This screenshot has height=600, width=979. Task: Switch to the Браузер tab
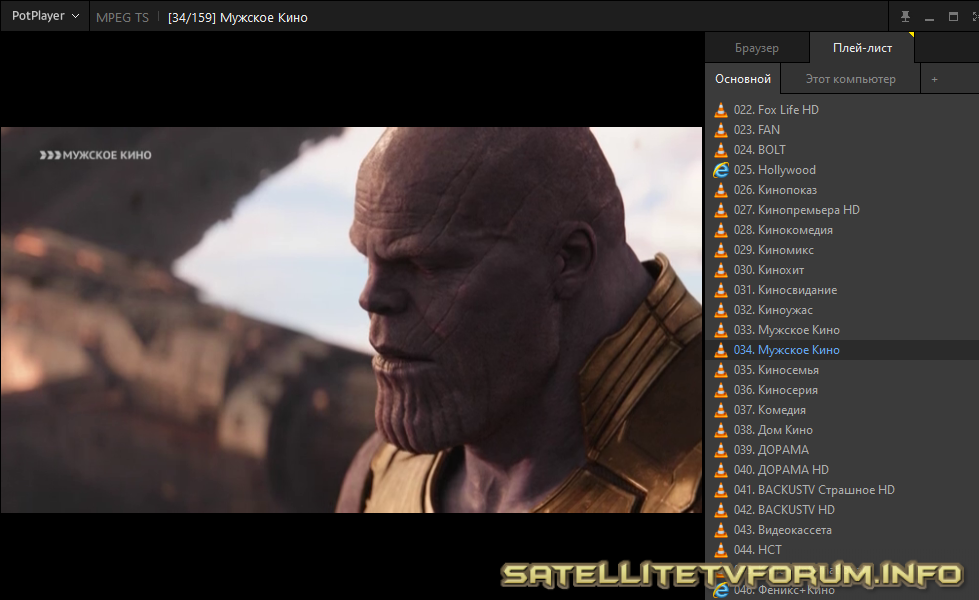pos(757,48)
